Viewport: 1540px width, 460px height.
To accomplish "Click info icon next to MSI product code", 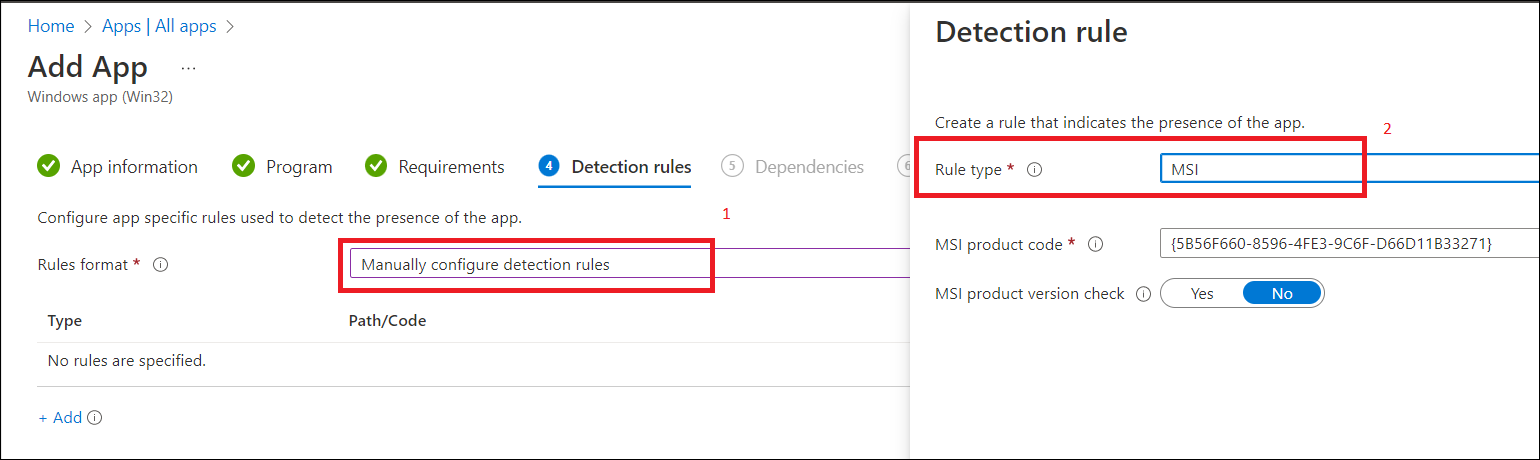I will click(x=1095, y=244).
